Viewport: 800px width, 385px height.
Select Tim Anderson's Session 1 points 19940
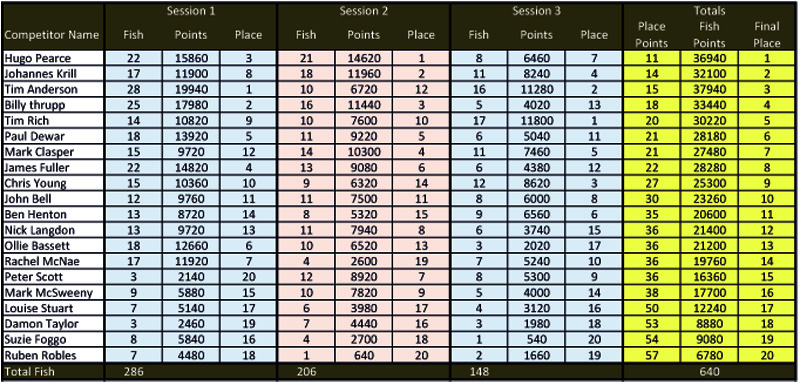tap(191, 90)
